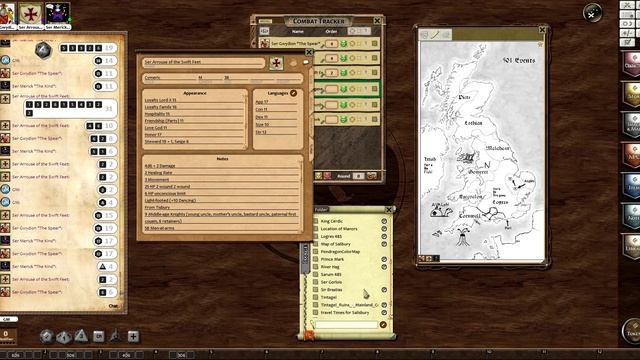
Task: Click green friend icon on highlighted active row
Action: (x=344, y=89)
